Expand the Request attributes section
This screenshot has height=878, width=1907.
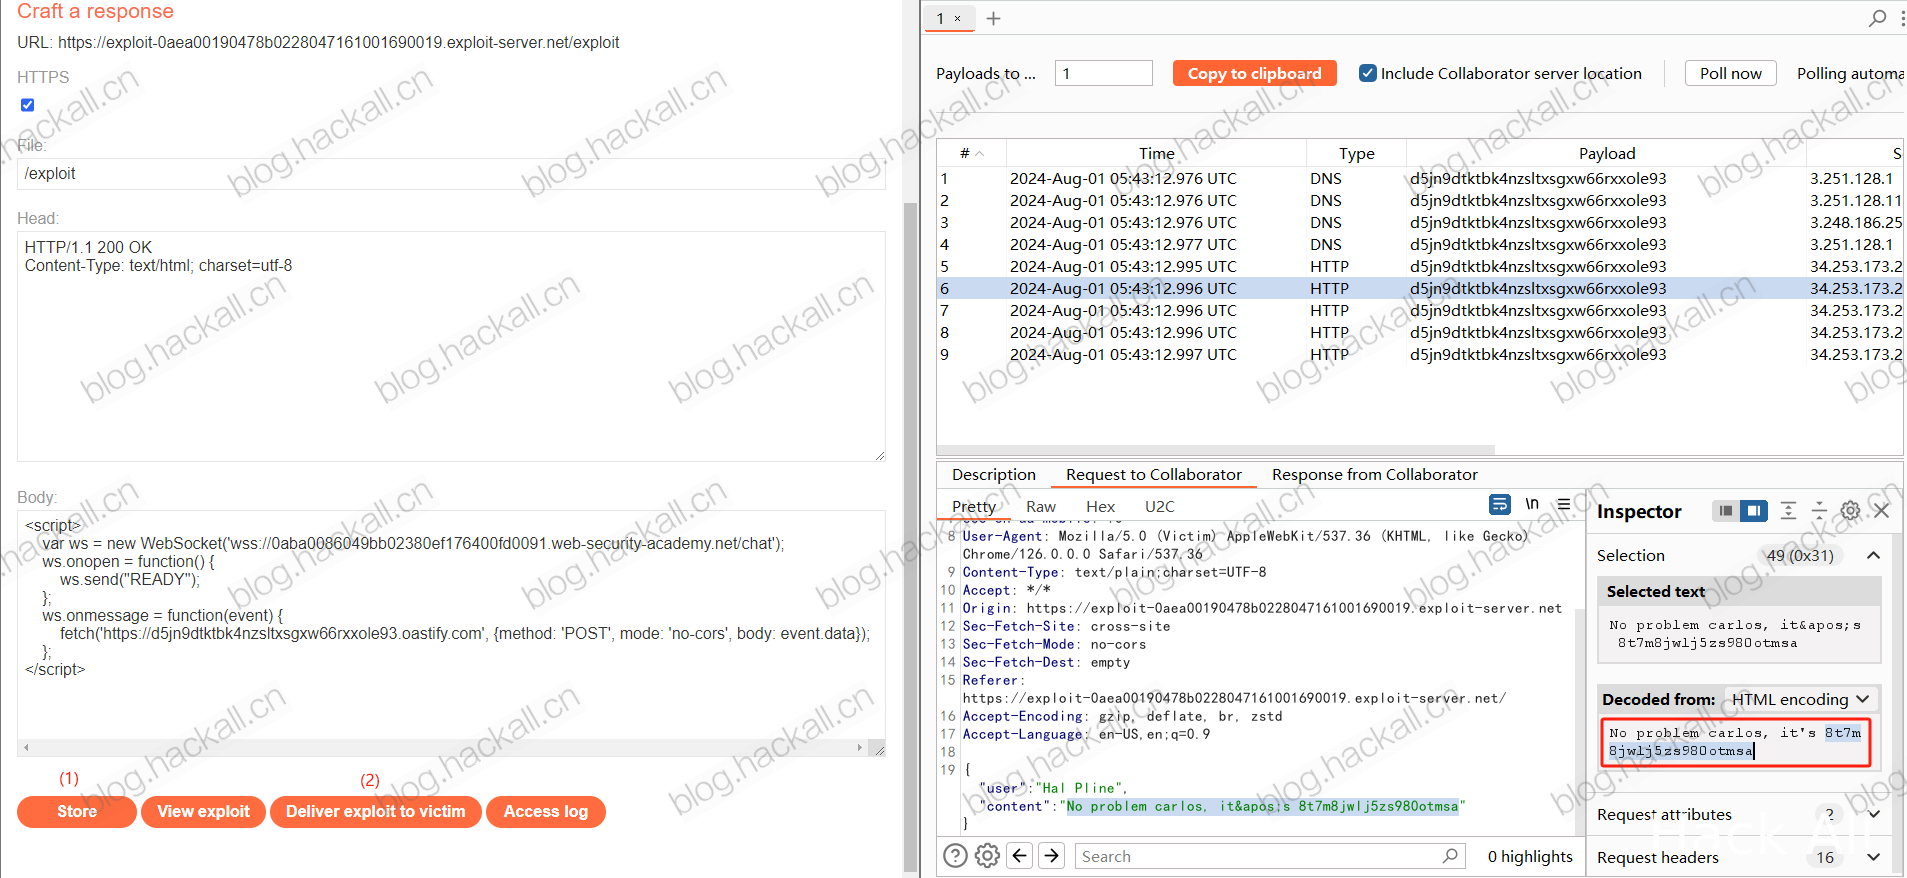pos(1873,814)
